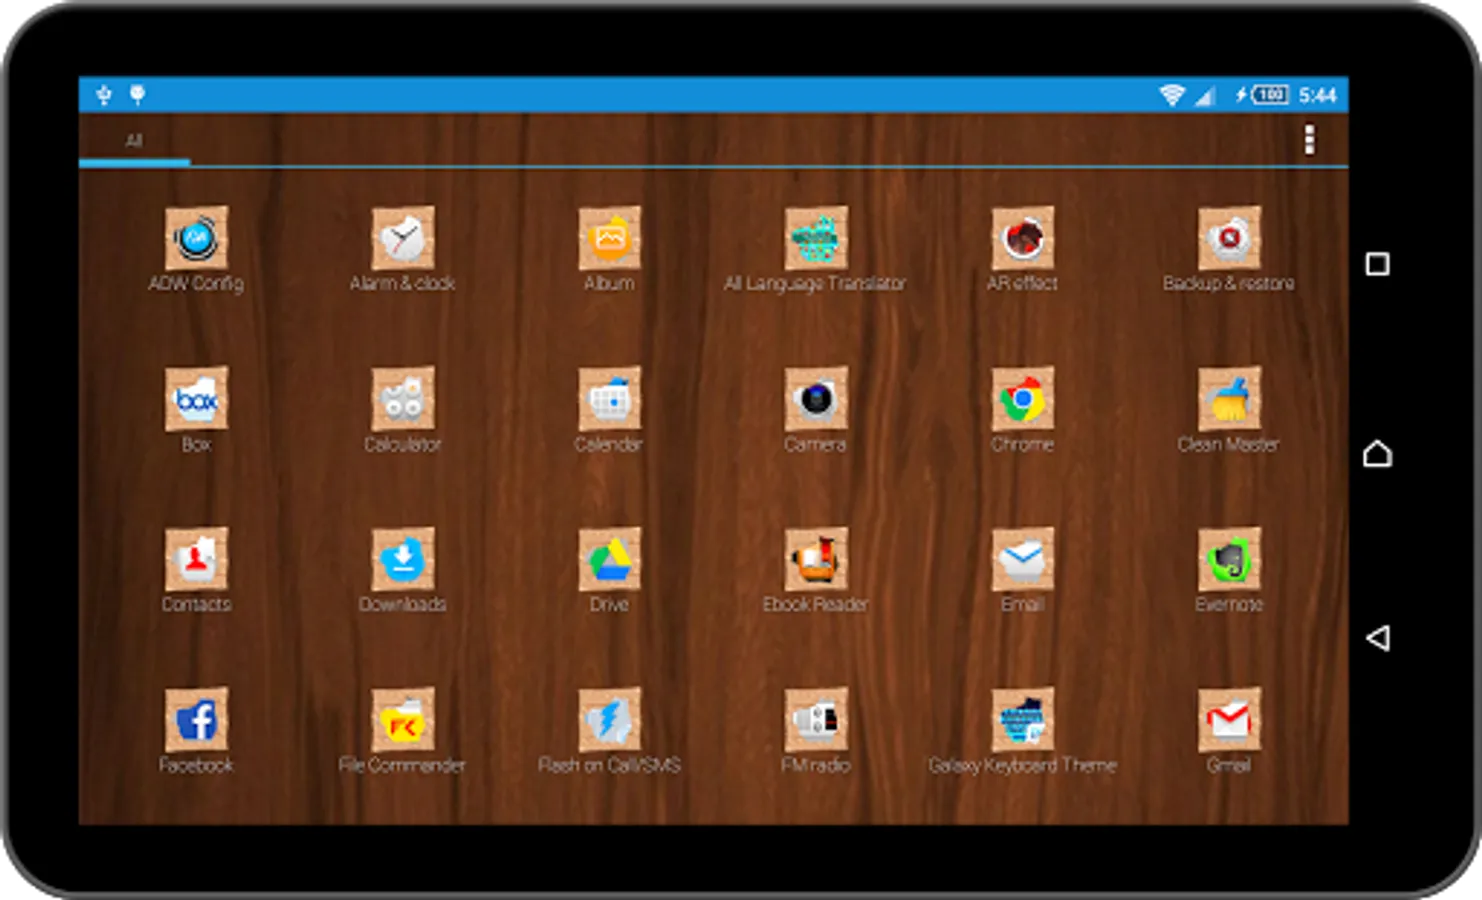Open the Email app icon

coord(1022,559)
